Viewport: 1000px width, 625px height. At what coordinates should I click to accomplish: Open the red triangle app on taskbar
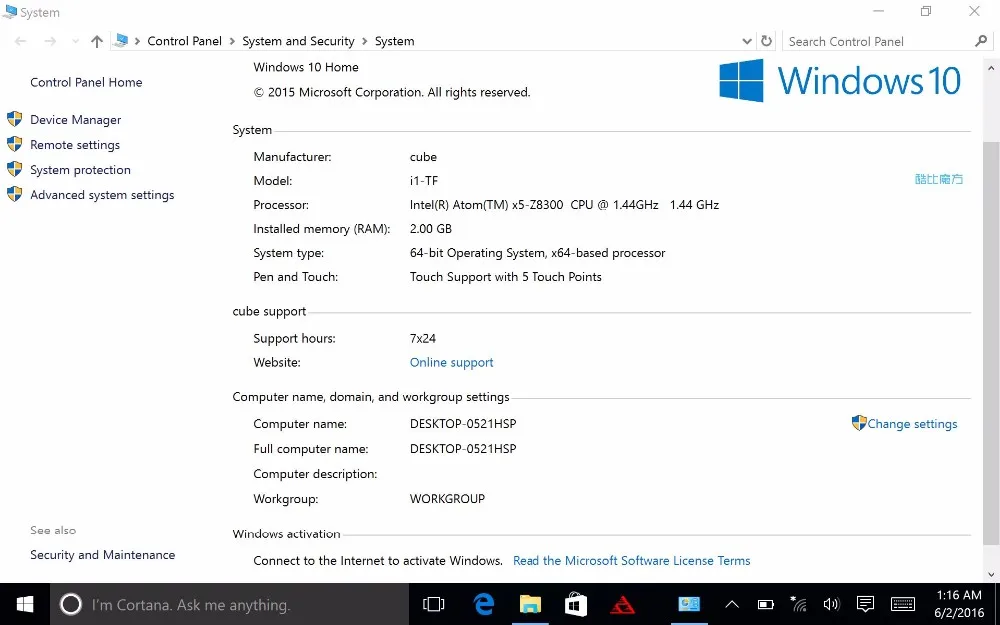click(x=622, y=604)
